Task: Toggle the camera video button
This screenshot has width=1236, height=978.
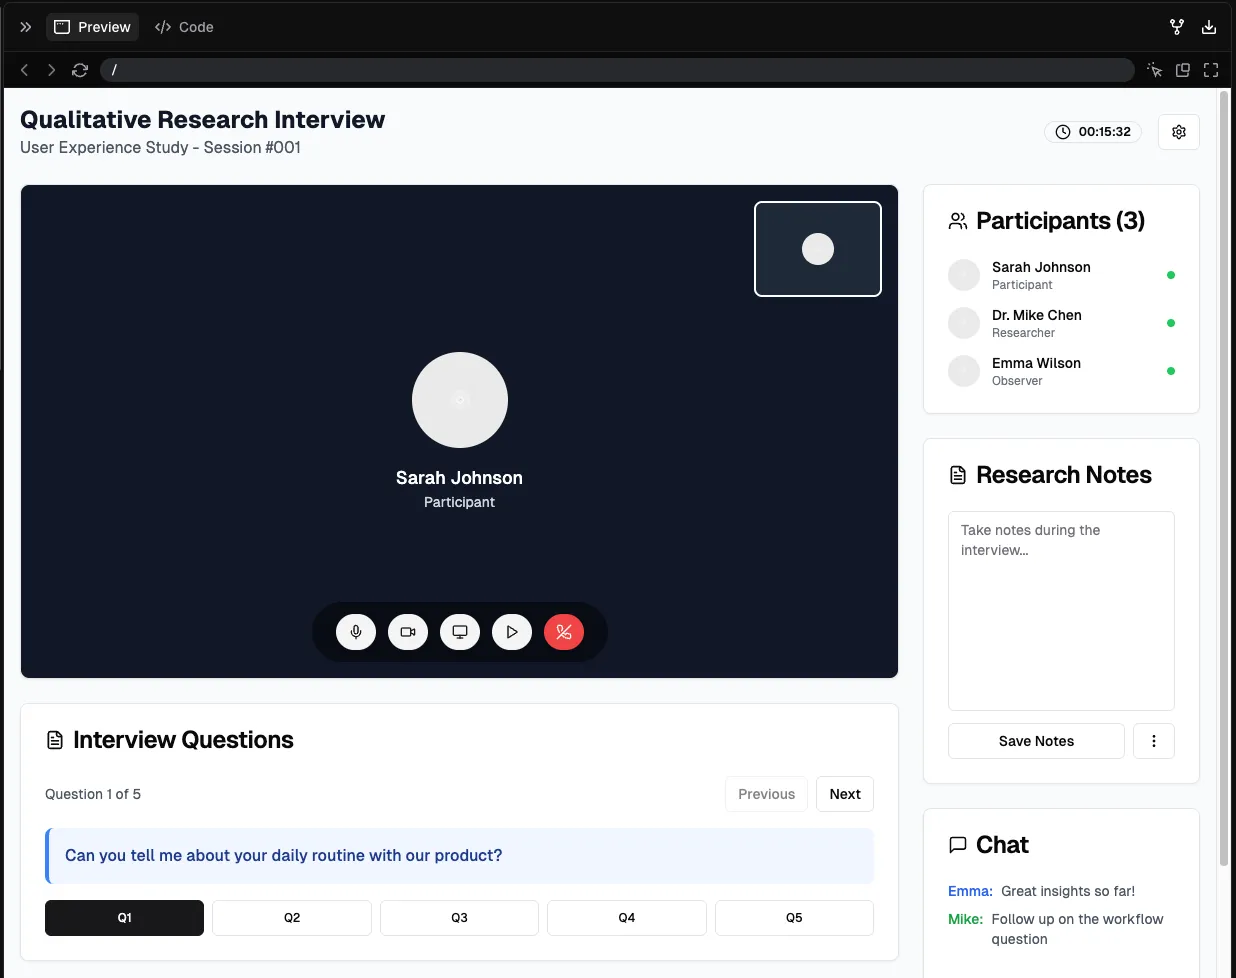Action: pyautogui.click(x=408, y=632)
